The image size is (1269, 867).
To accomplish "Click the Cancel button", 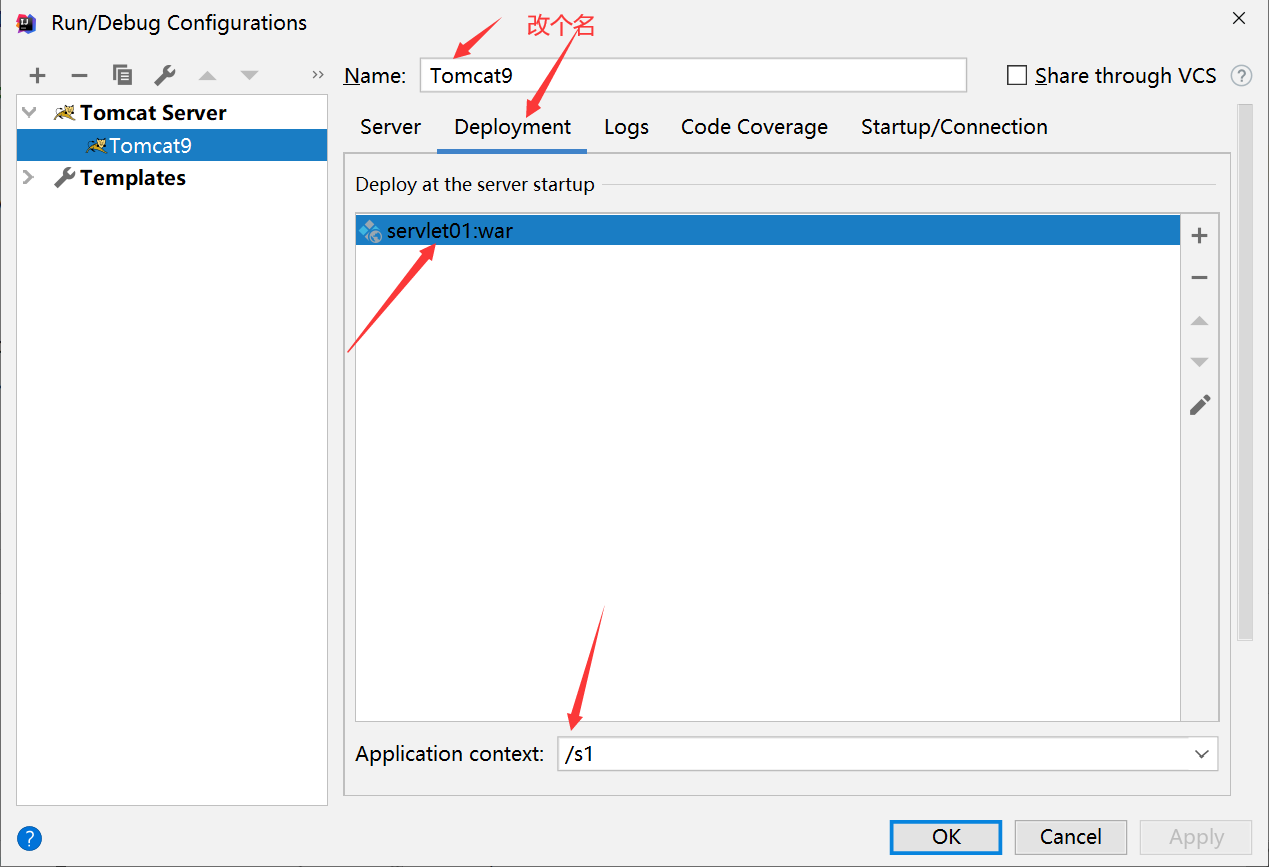I will pyautogui.click(x=1071, y=837).
